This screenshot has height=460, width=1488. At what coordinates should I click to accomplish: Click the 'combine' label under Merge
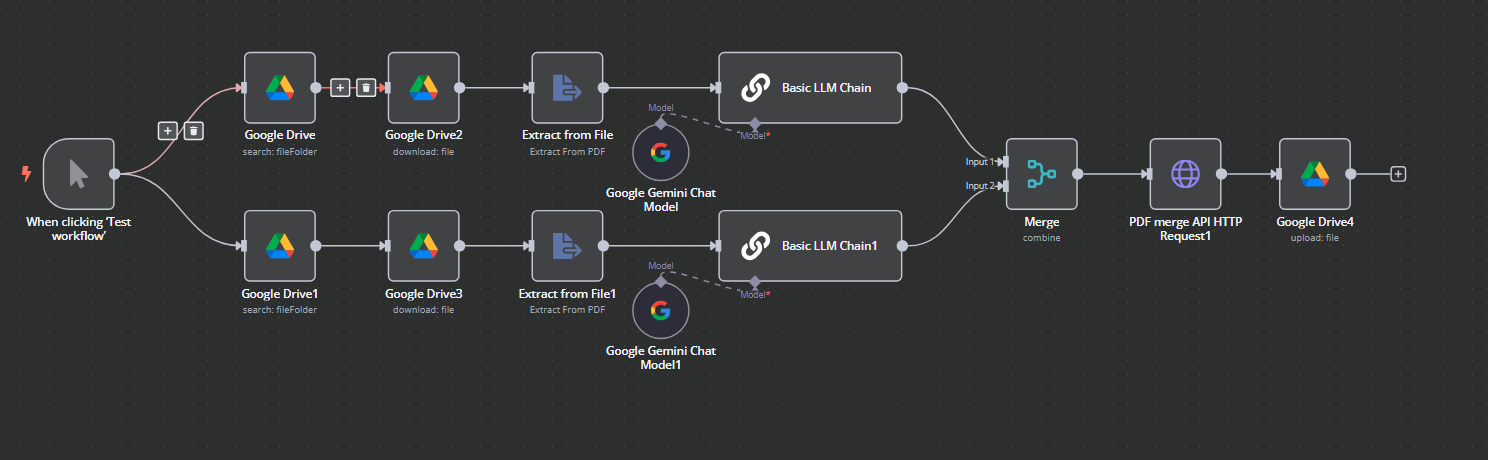click(x=1042, y=238)
